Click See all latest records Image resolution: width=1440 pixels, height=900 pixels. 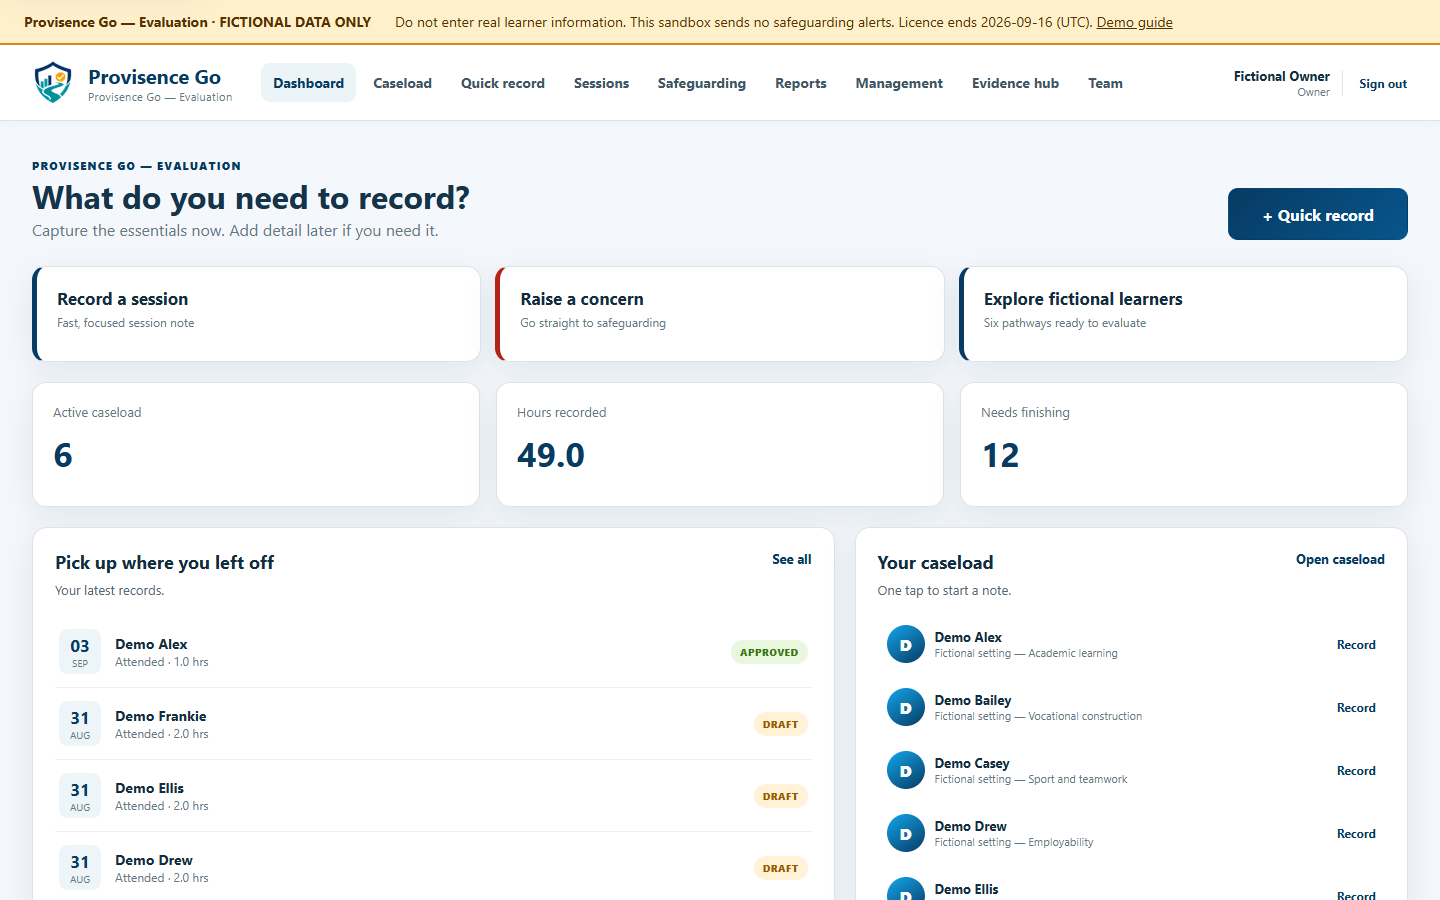click(x=791, y=559)
